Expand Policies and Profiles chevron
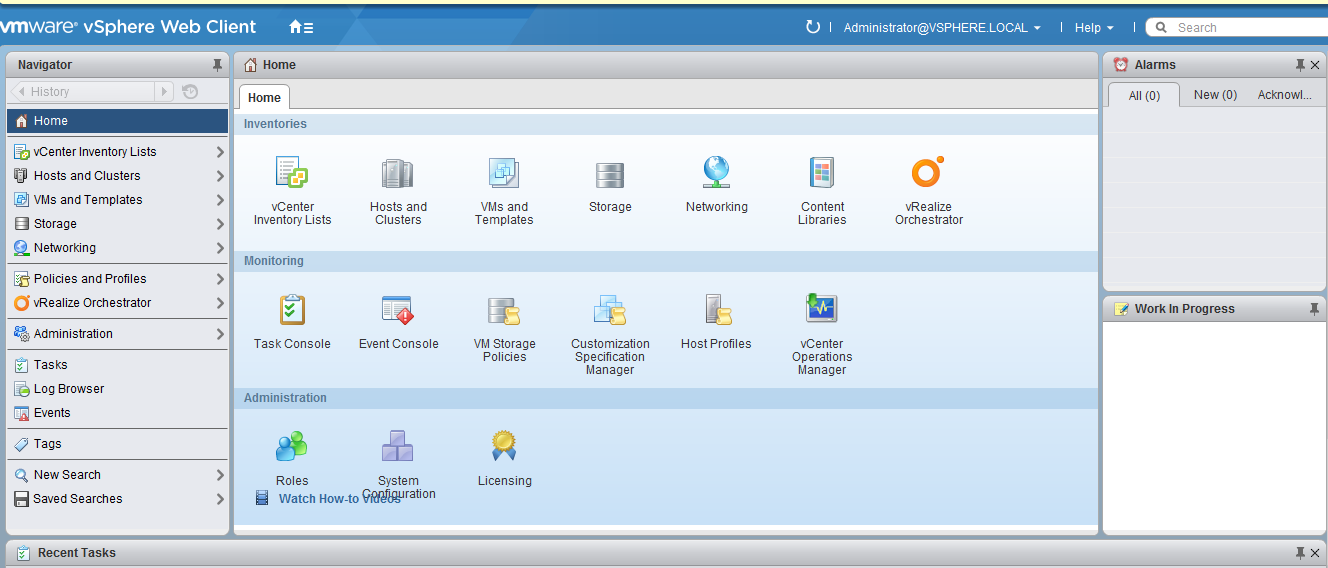The image size is (1328, 568). [220, 279]
